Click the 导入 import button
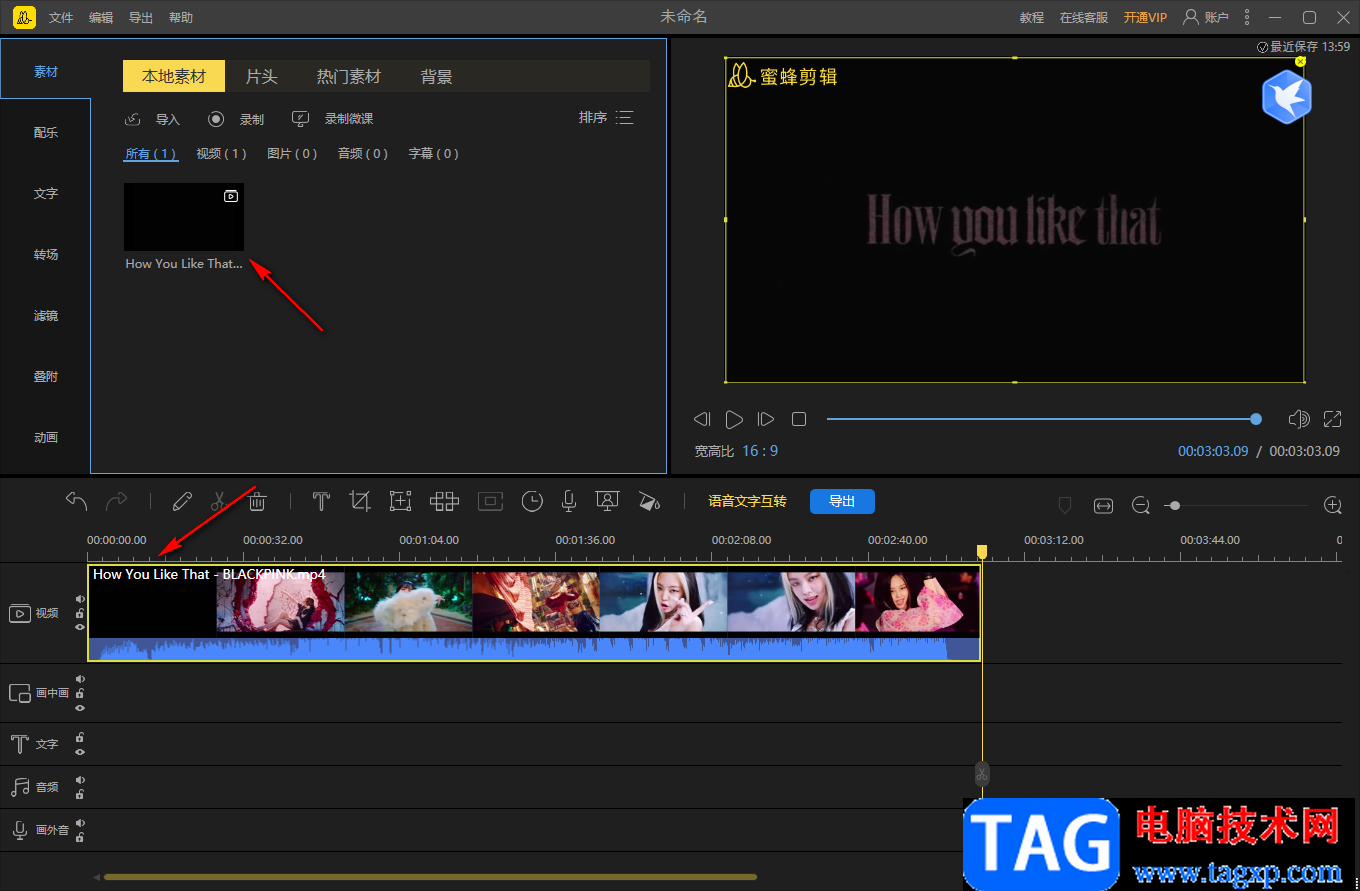The height and width of the screenshot is (891, 1360). pos(152,119)
